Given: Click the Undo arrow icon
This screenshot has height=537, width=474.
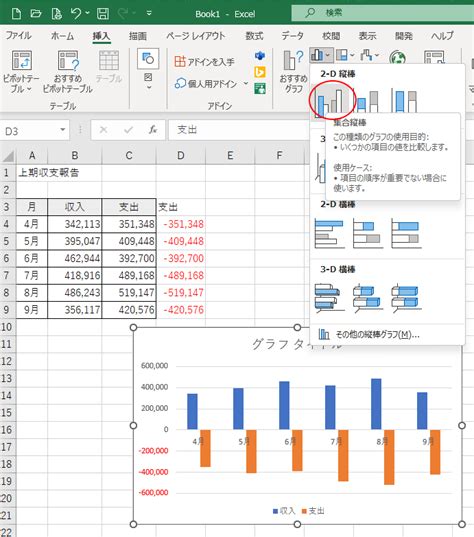Looking at the screenshot, I should 76,13.
